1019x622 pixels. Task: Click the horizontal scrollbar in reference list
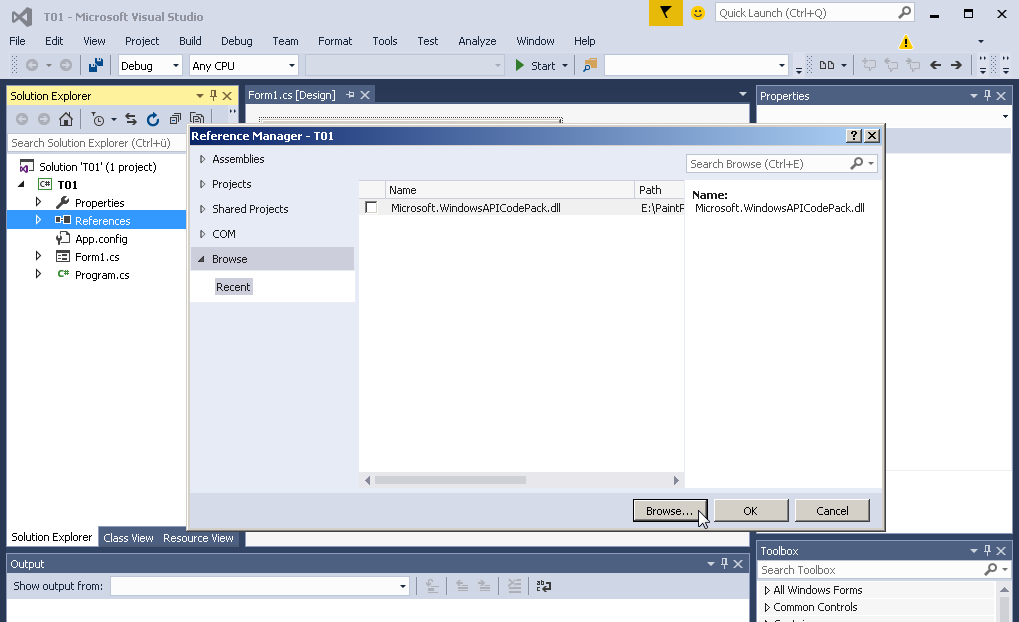[x=450, y=480]
